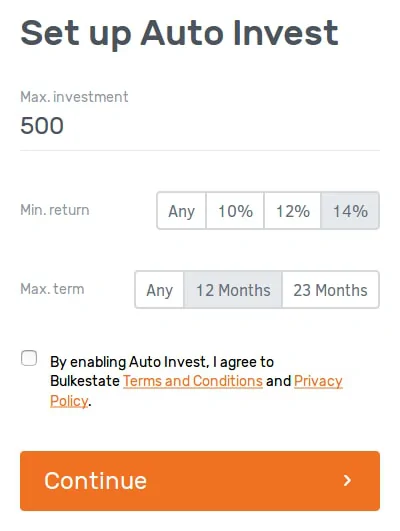Click the orange Continue button
This screenshot has height=531, width=400.
[200, 481]
